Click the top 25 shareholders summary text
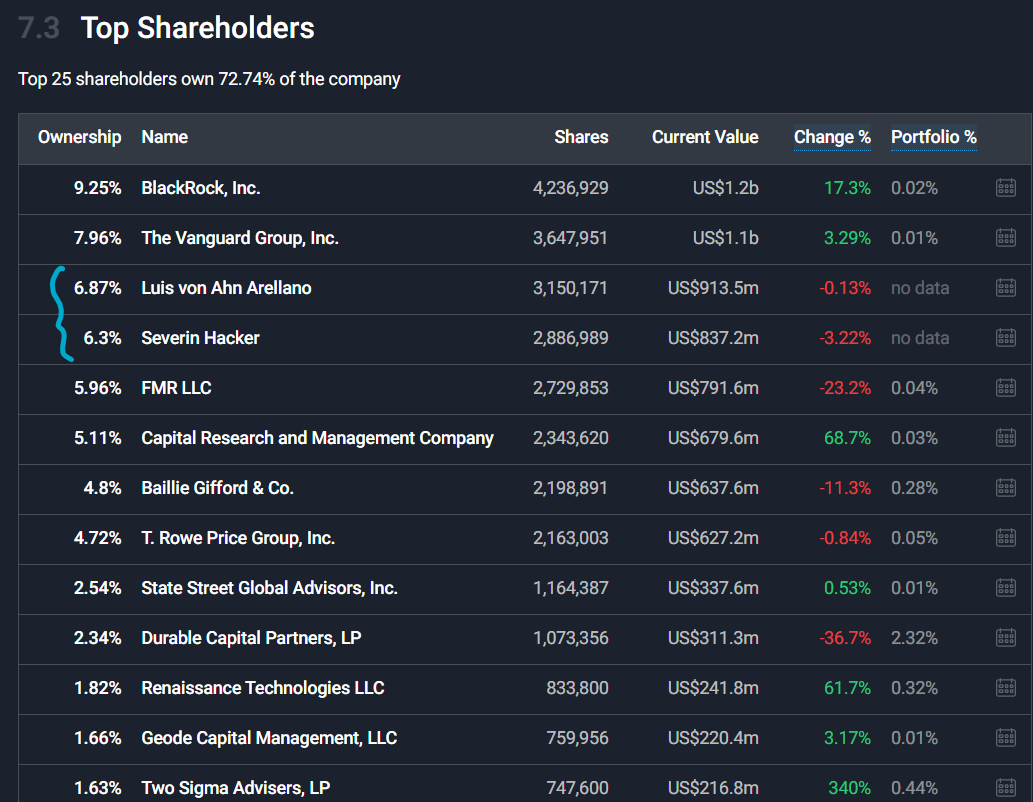 coord(209,79)
